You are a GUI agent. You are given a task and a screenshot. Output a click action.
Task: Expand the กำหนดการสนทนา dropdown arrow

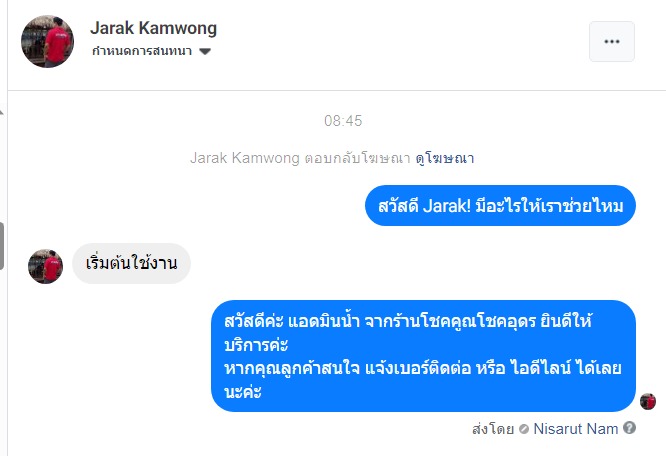pyautogui.click(x=205, y=51)
